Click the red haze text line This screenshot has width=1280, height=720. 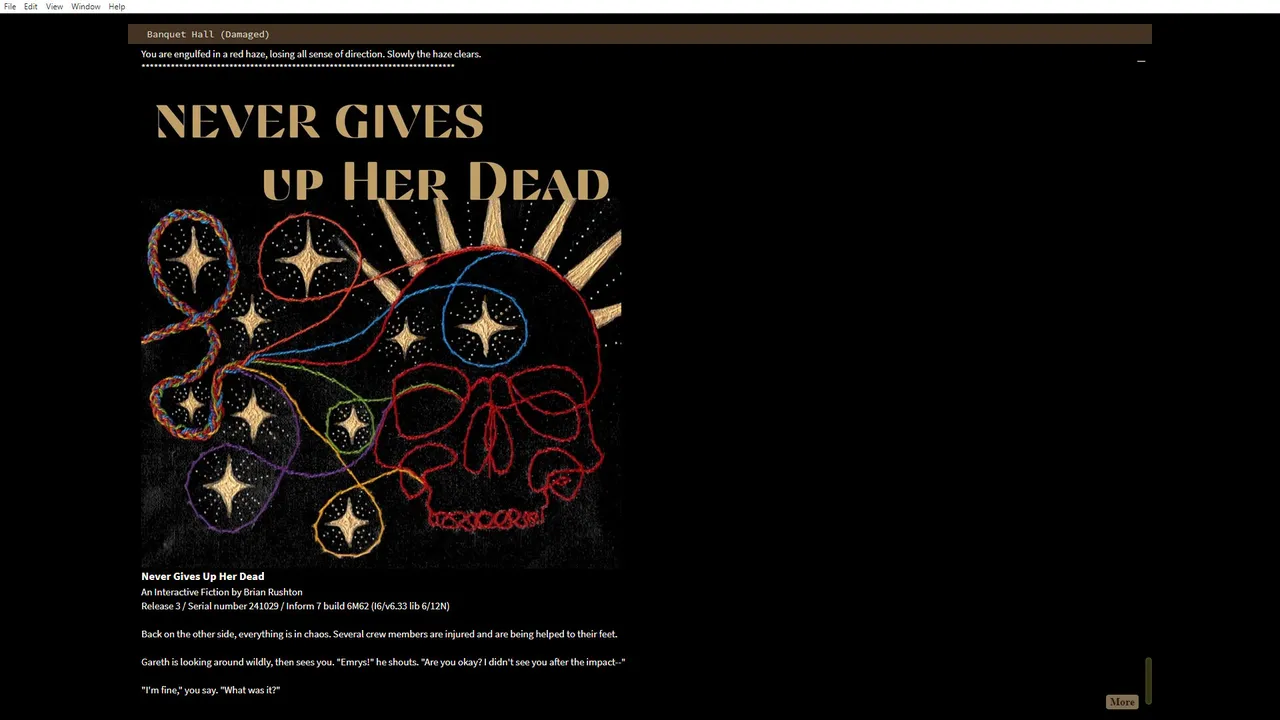[x=311, y=54]
